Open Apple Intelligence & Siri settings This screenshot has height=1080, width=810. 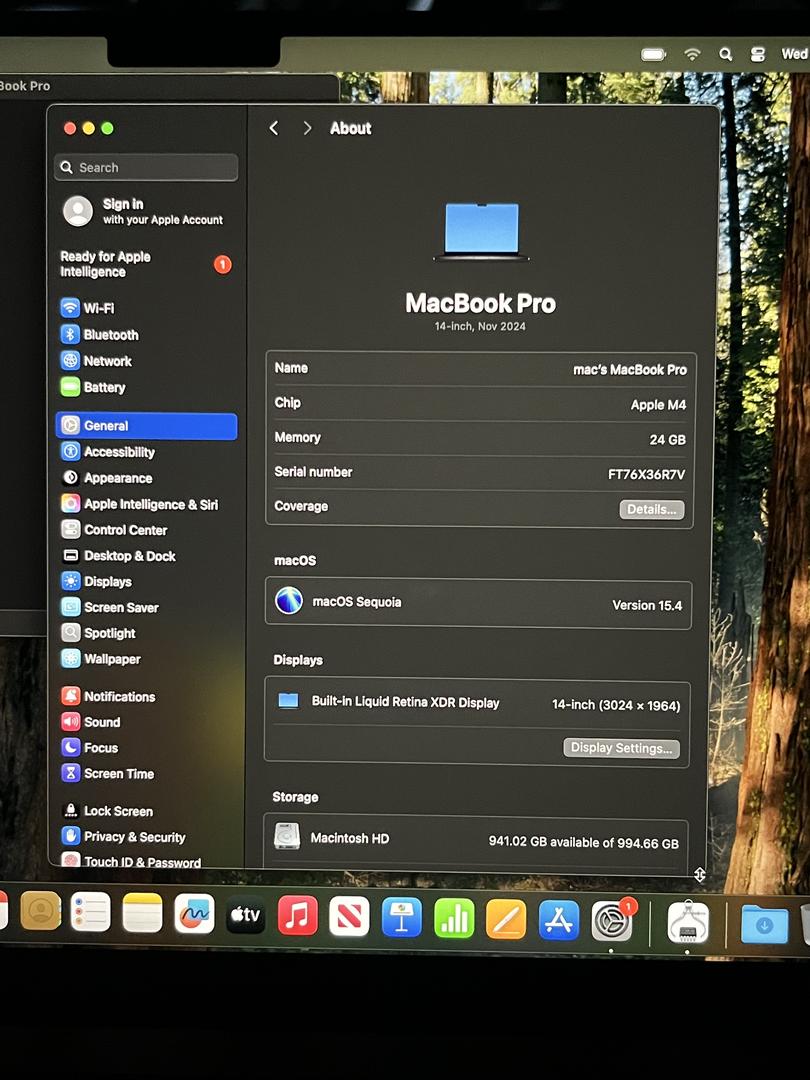140,504
